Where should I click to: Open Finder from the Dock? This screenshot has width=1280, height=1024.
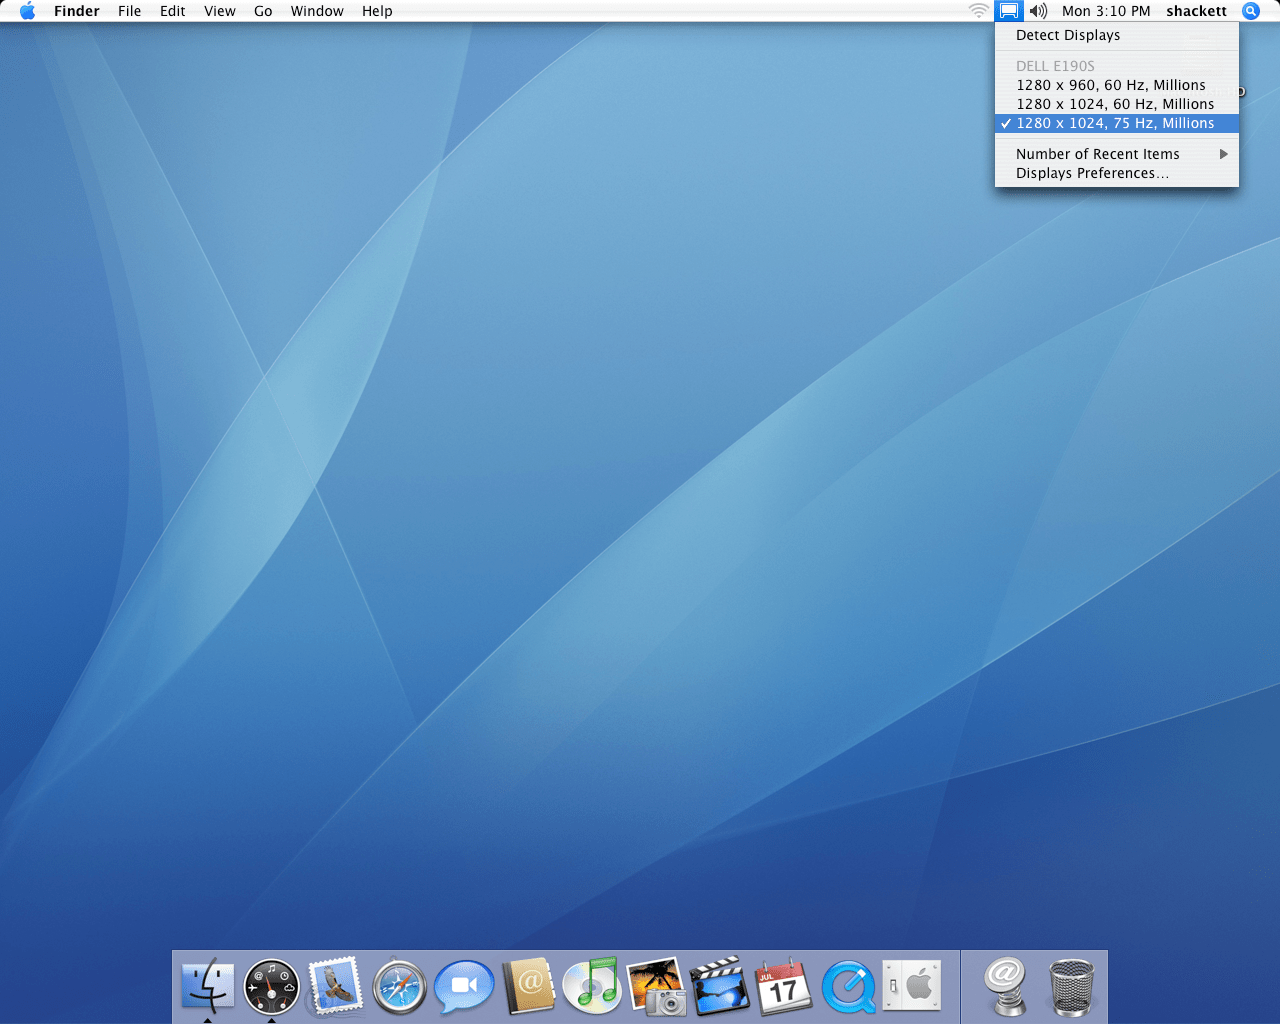click(208, 986)
